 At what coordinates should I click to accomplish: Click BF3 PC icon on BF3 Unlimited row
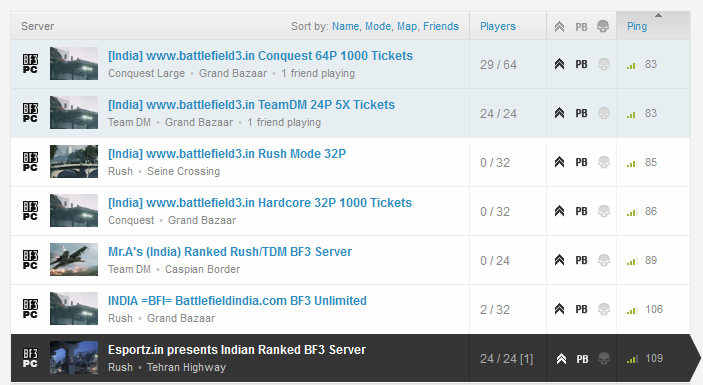pos(30,308)
